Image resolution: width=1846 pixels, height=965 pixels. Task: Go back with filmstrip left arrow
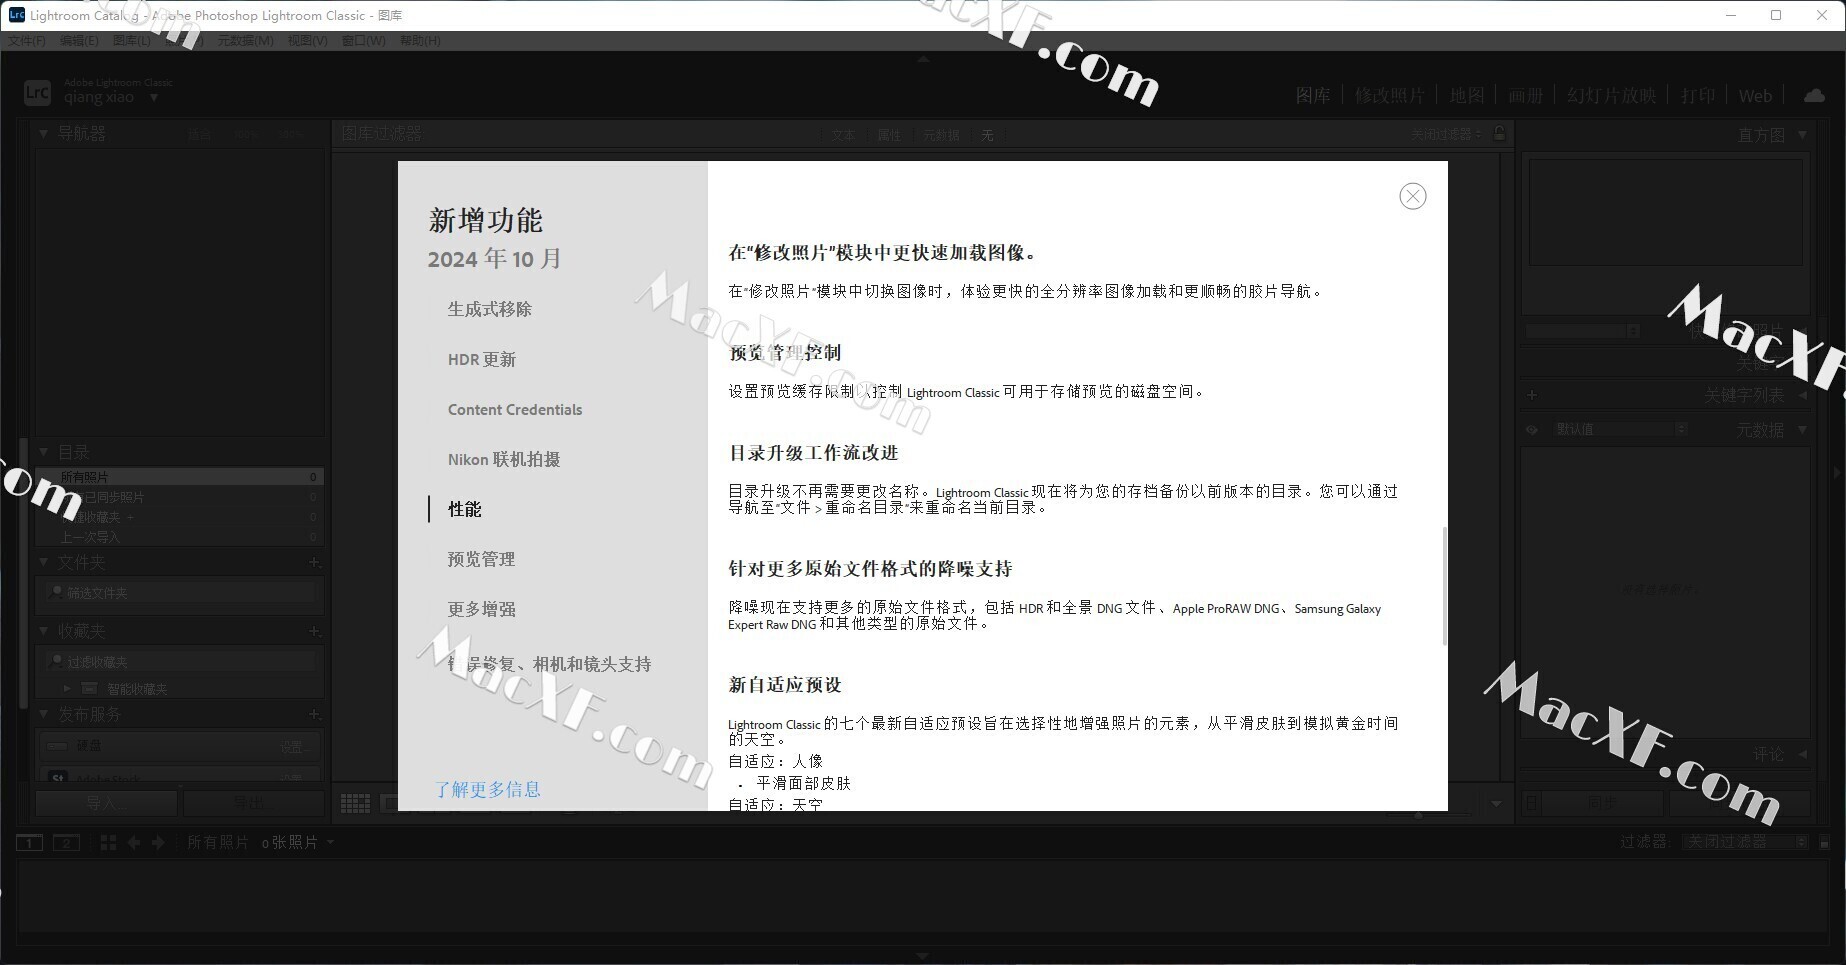click(134, 843)
